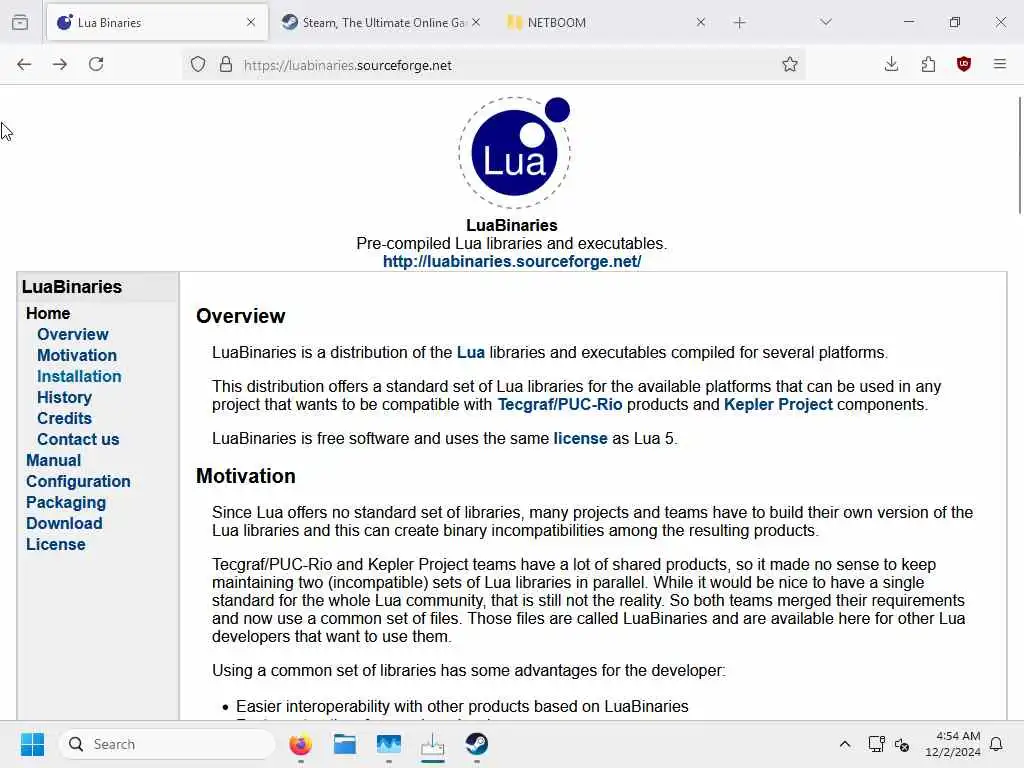1024x768 pixels.
Task: Follow the Kepler Project link
Action: [x=778, y=404]
